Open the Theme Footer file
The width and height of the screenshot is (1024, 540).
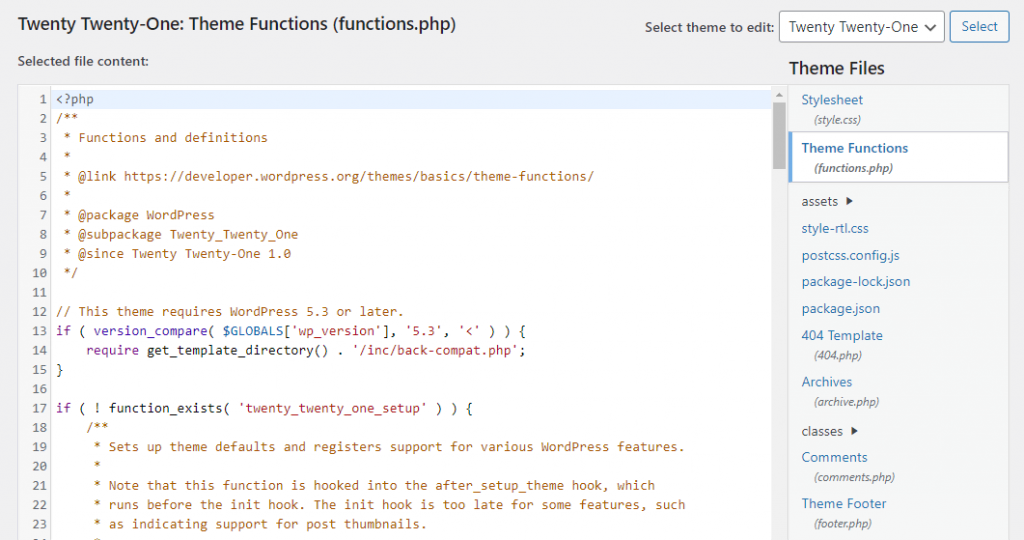tap(844, 504)
